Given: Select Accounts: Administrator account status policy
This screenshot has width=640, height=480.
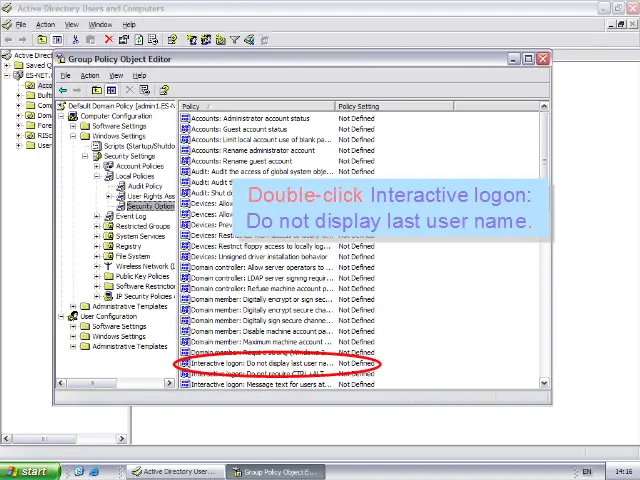Looking at the screenshot, I should [250, 118].
